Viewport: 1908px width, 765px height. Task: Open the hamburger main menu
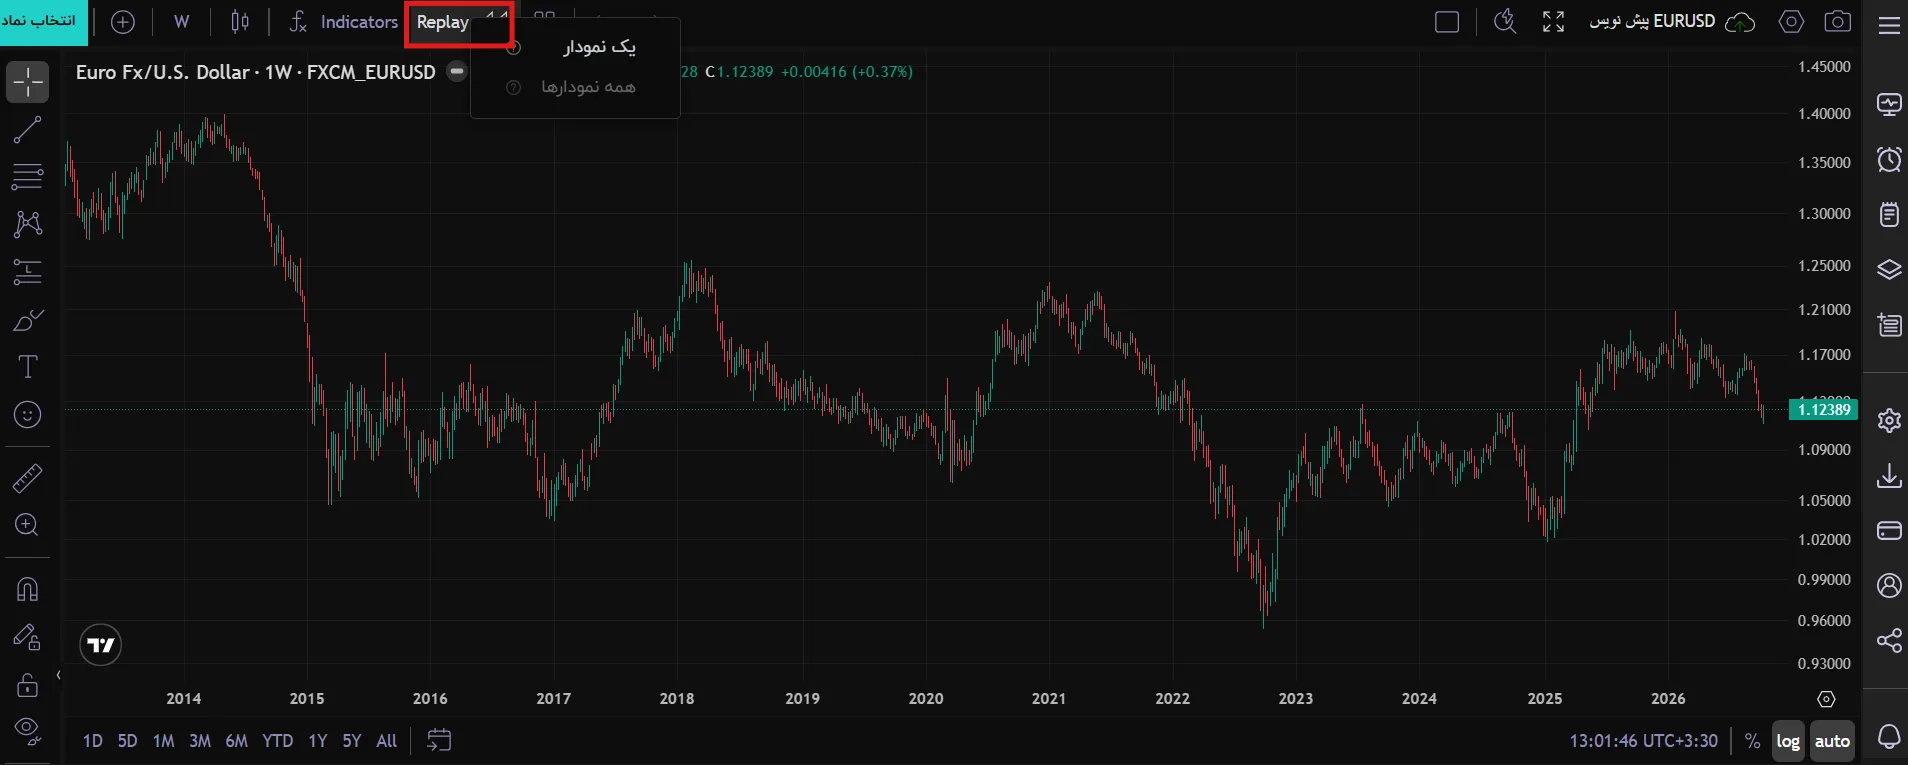point(1889,25)
